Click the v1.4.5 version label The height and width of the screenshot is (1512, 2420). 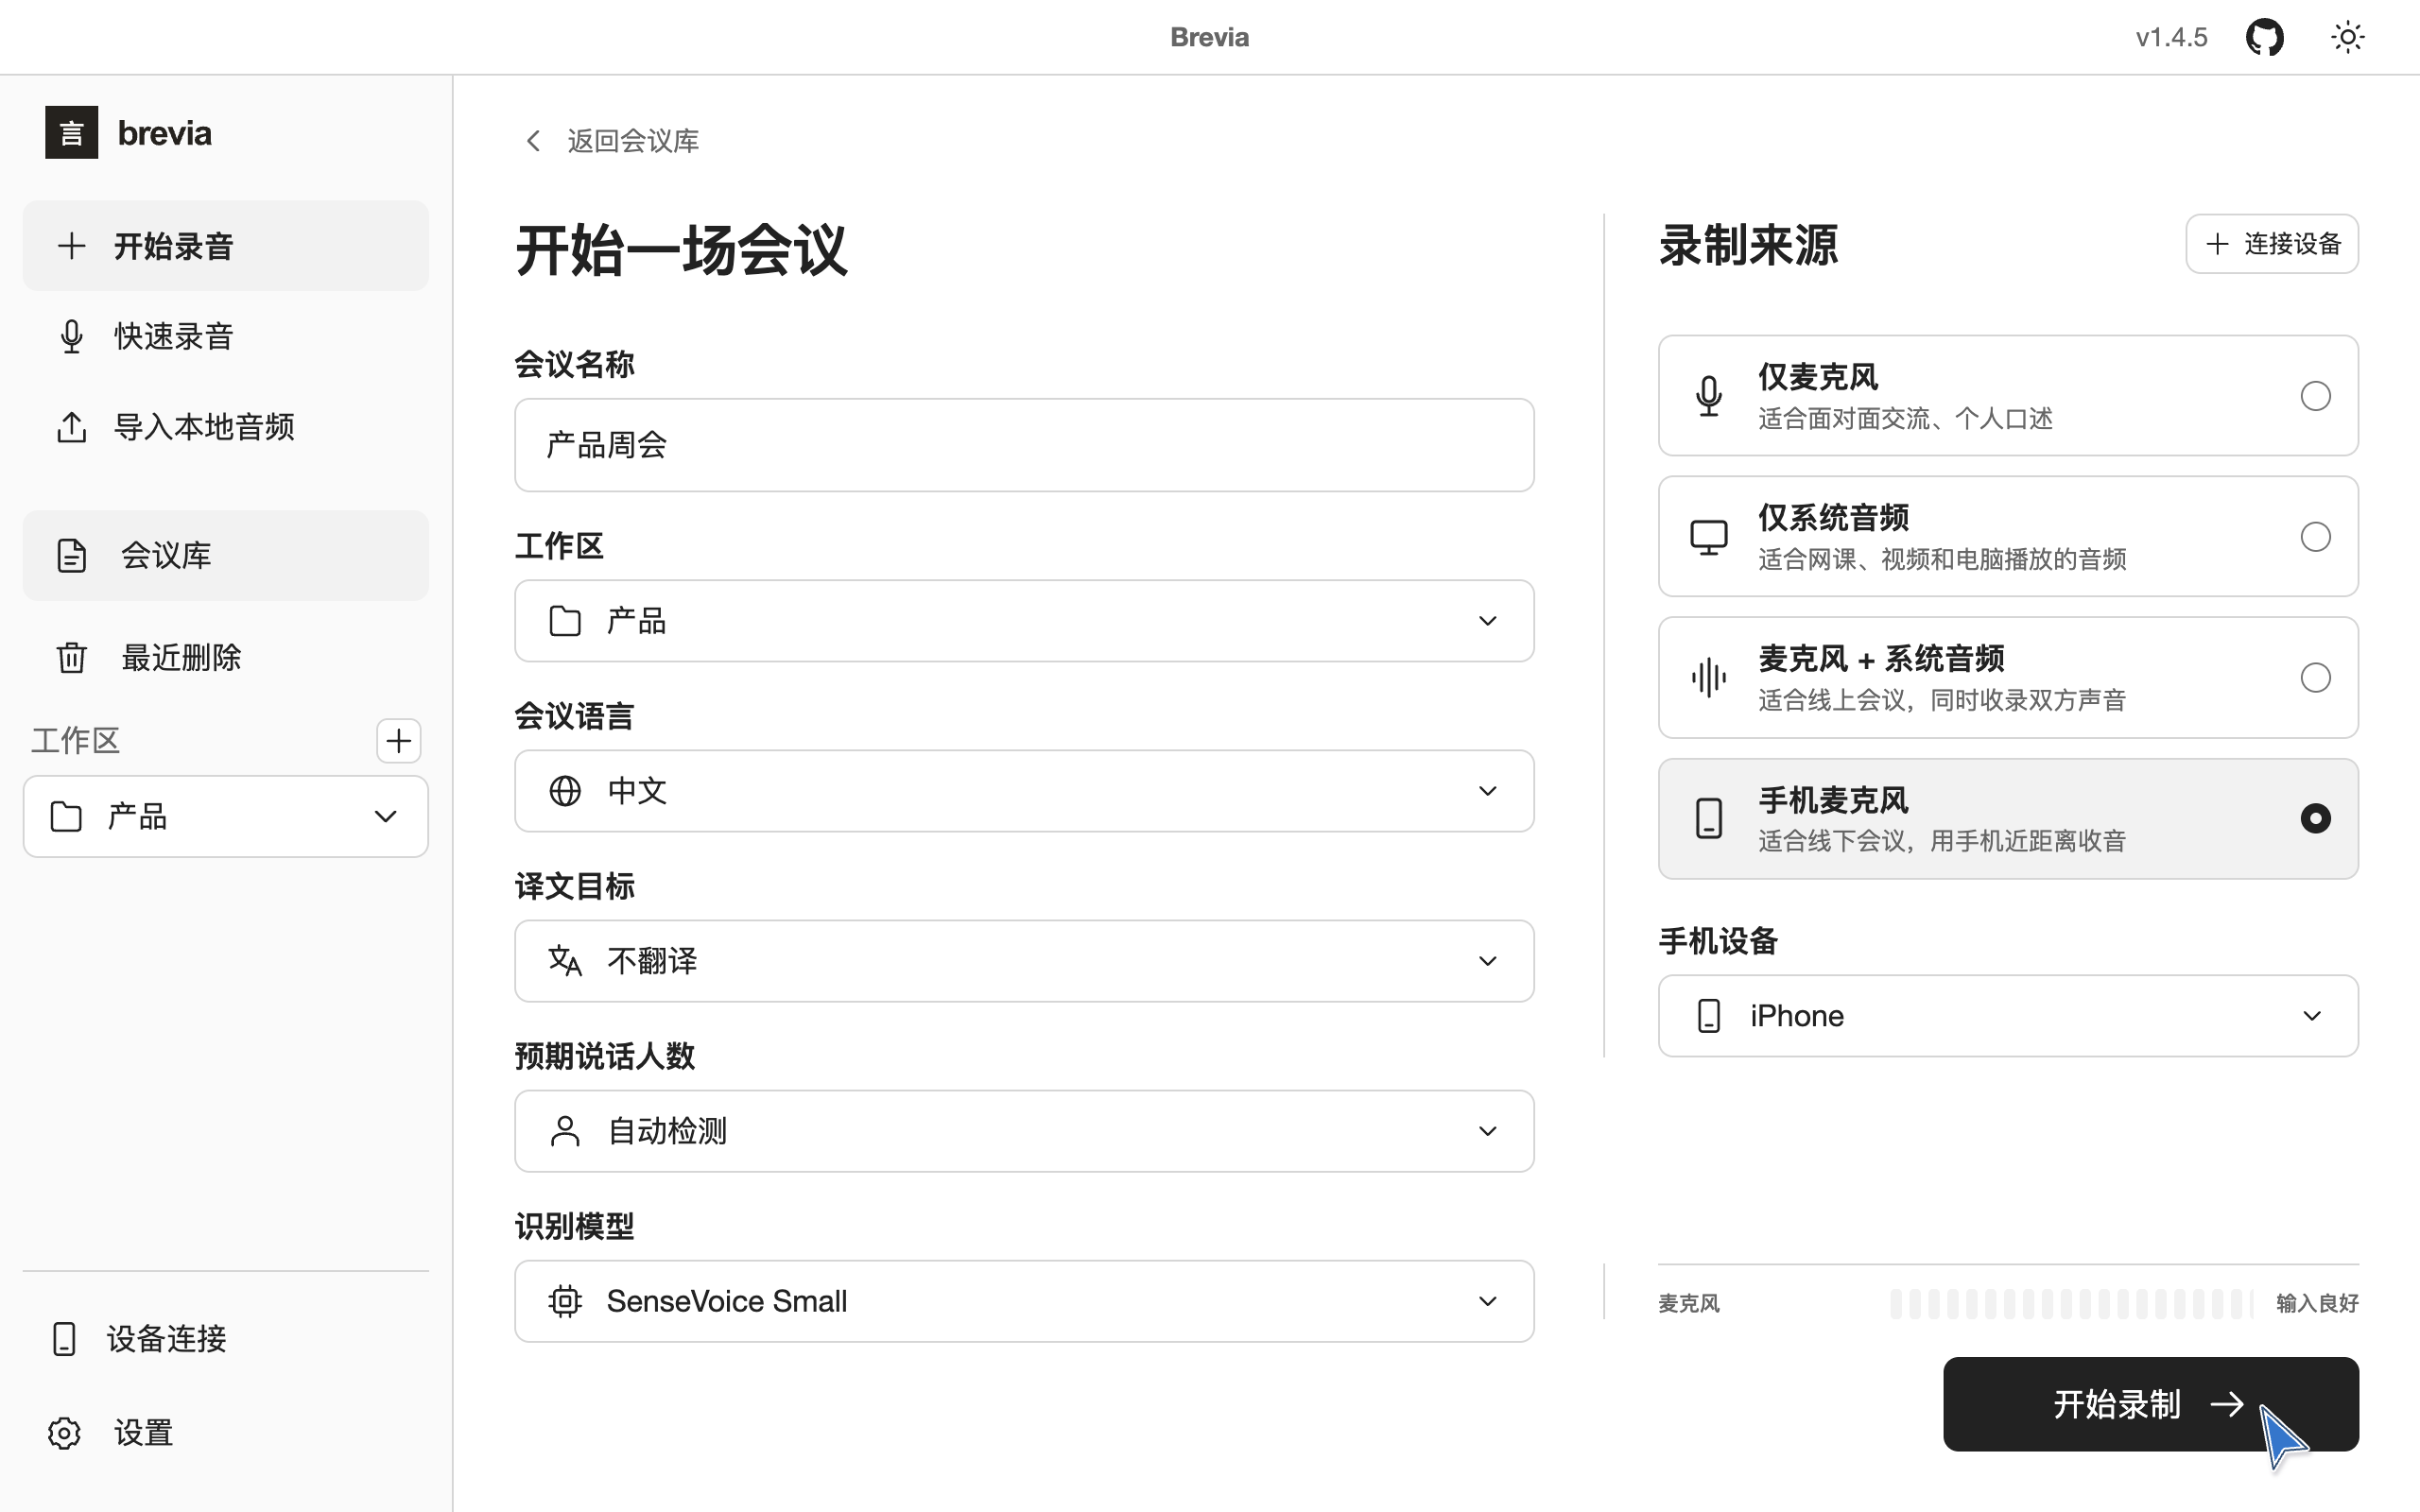click(x=2171, y=38)
